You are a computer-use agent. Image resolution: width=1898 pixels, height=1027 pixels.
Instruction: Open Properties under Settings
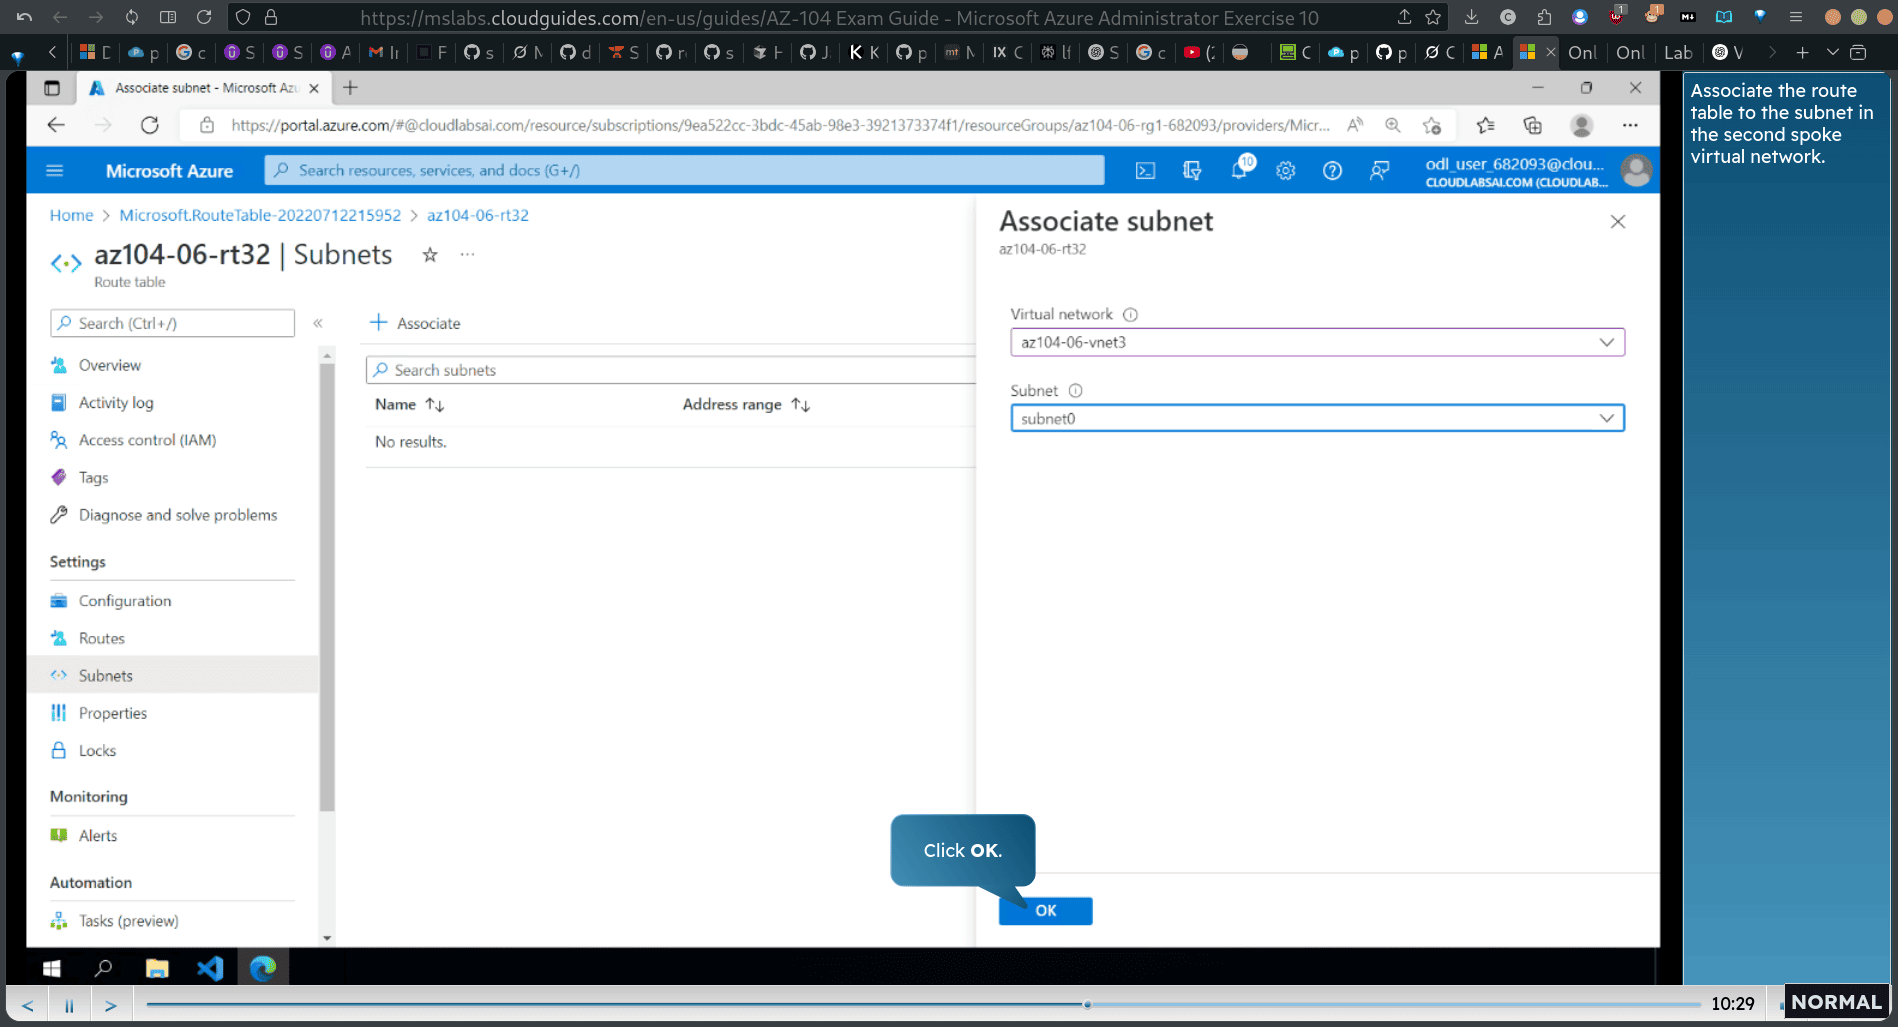point(112,713)
